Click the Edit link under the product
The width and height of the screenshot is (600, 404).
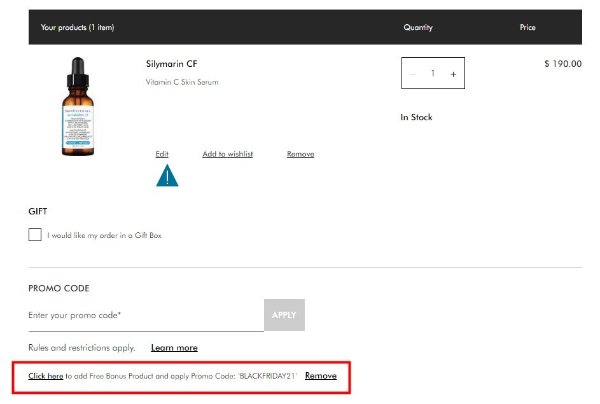[x=162, y=154]
